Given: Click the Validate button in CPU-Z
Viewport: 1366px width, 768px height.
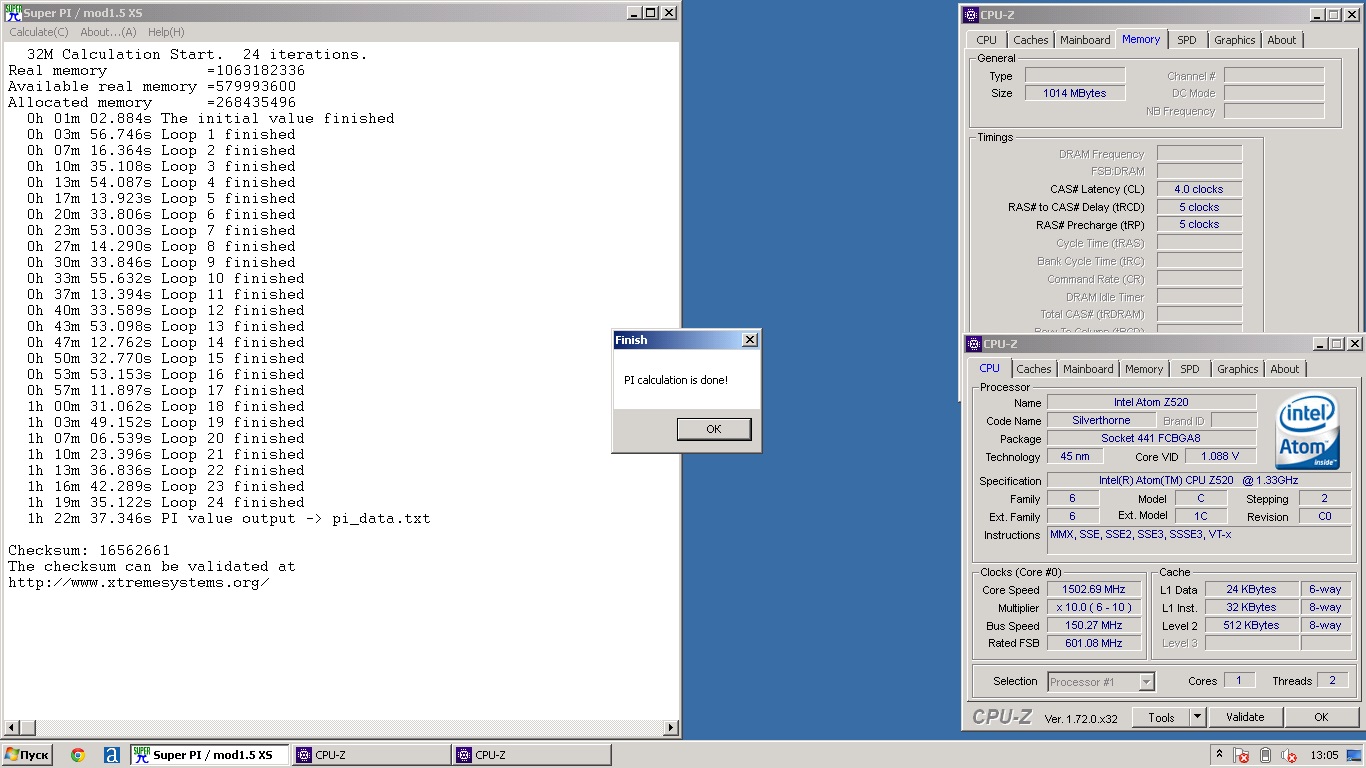Looking at the screenshot, I should (x=1245, y=717).
